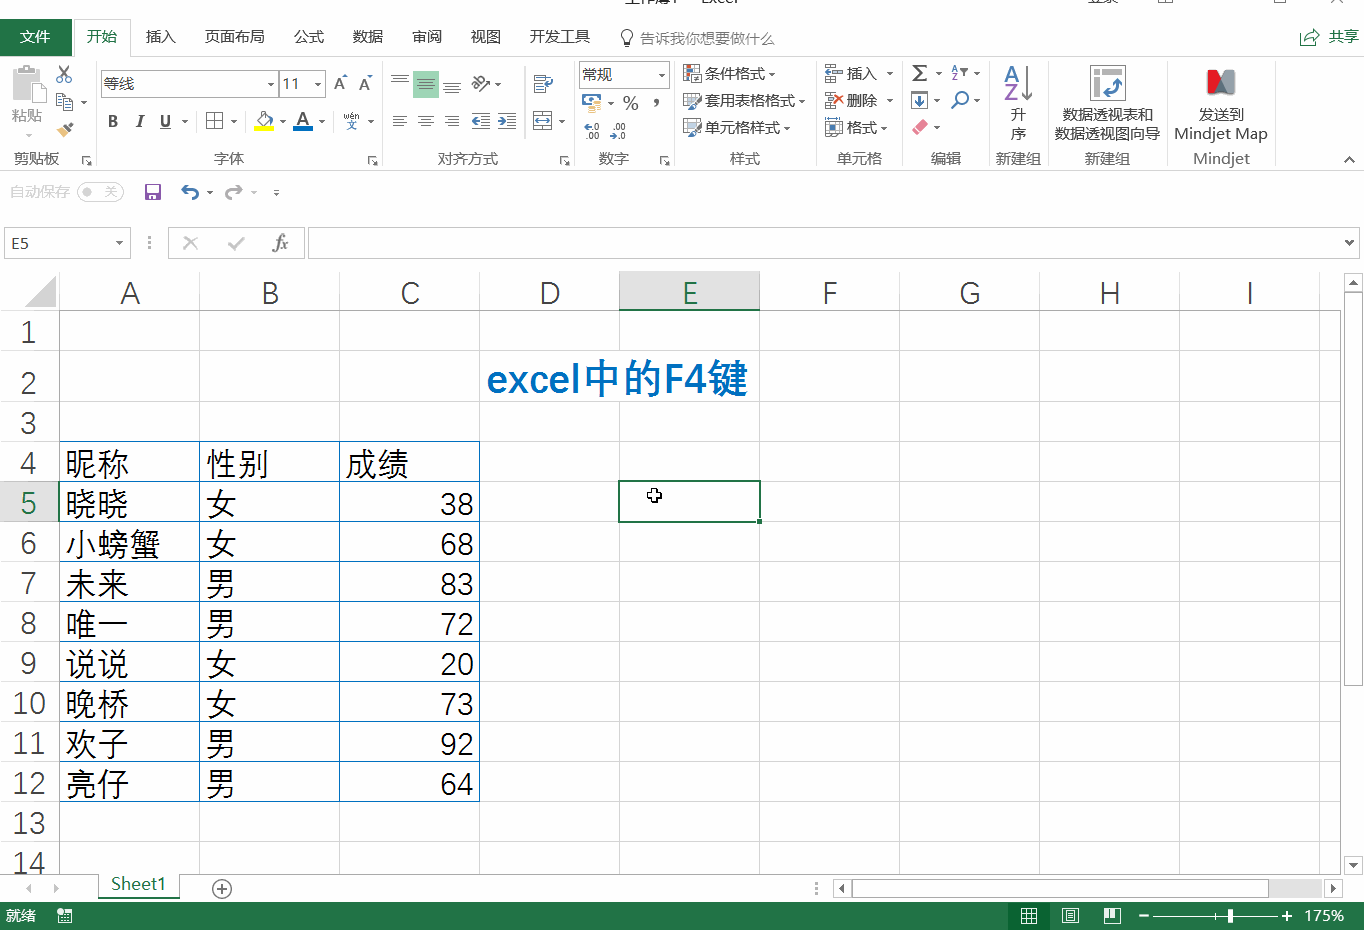Click the Clear eraser icon
This screenshot has height=930, width=1364.
point(920,127)
